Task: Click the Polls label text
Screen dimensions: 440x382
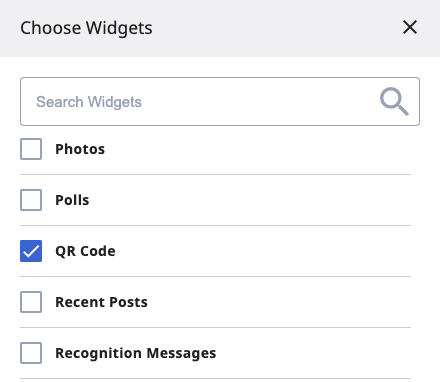Action: point(72,200)
